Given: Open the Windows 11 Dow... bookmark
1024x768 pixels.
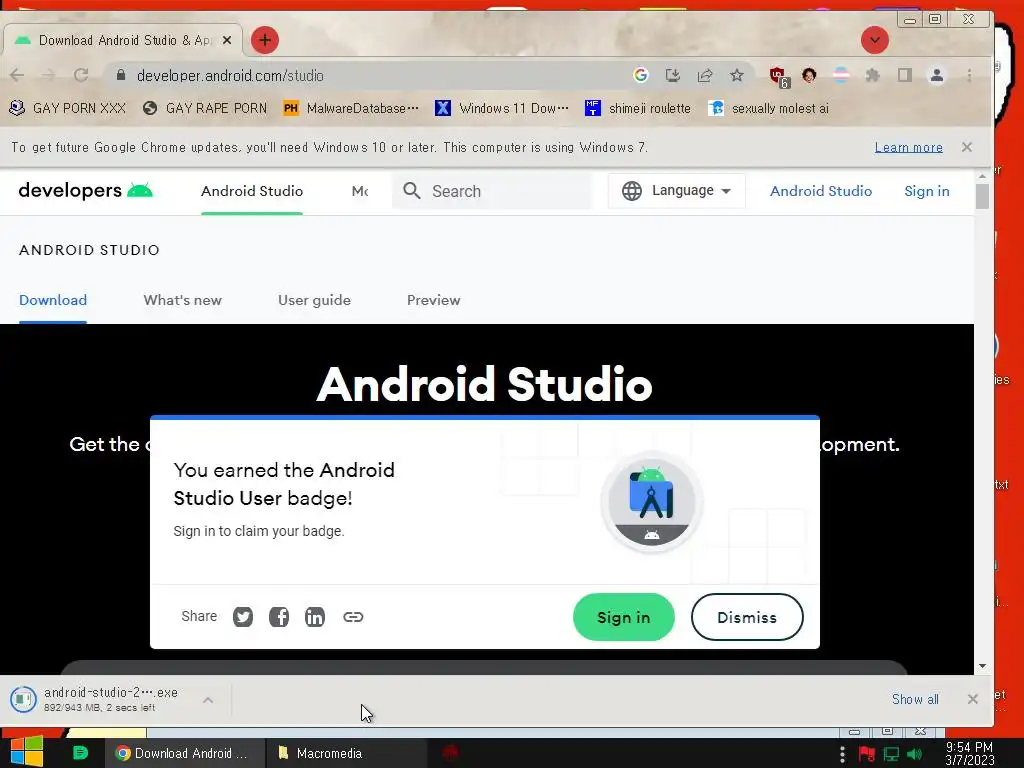Looking at the screenshot, I should click(502, 108).
